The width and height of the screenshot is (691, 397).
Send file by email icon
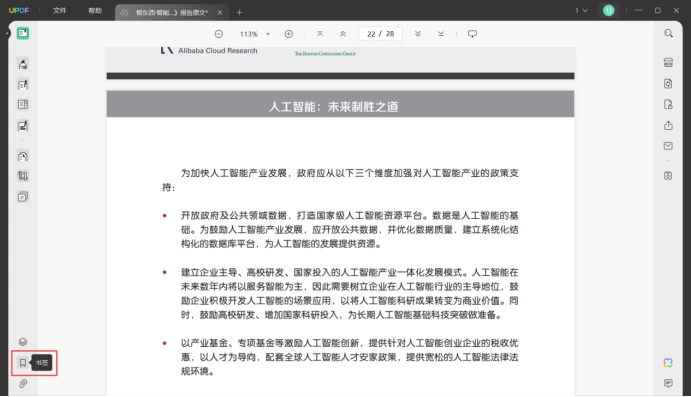point(669,146)
